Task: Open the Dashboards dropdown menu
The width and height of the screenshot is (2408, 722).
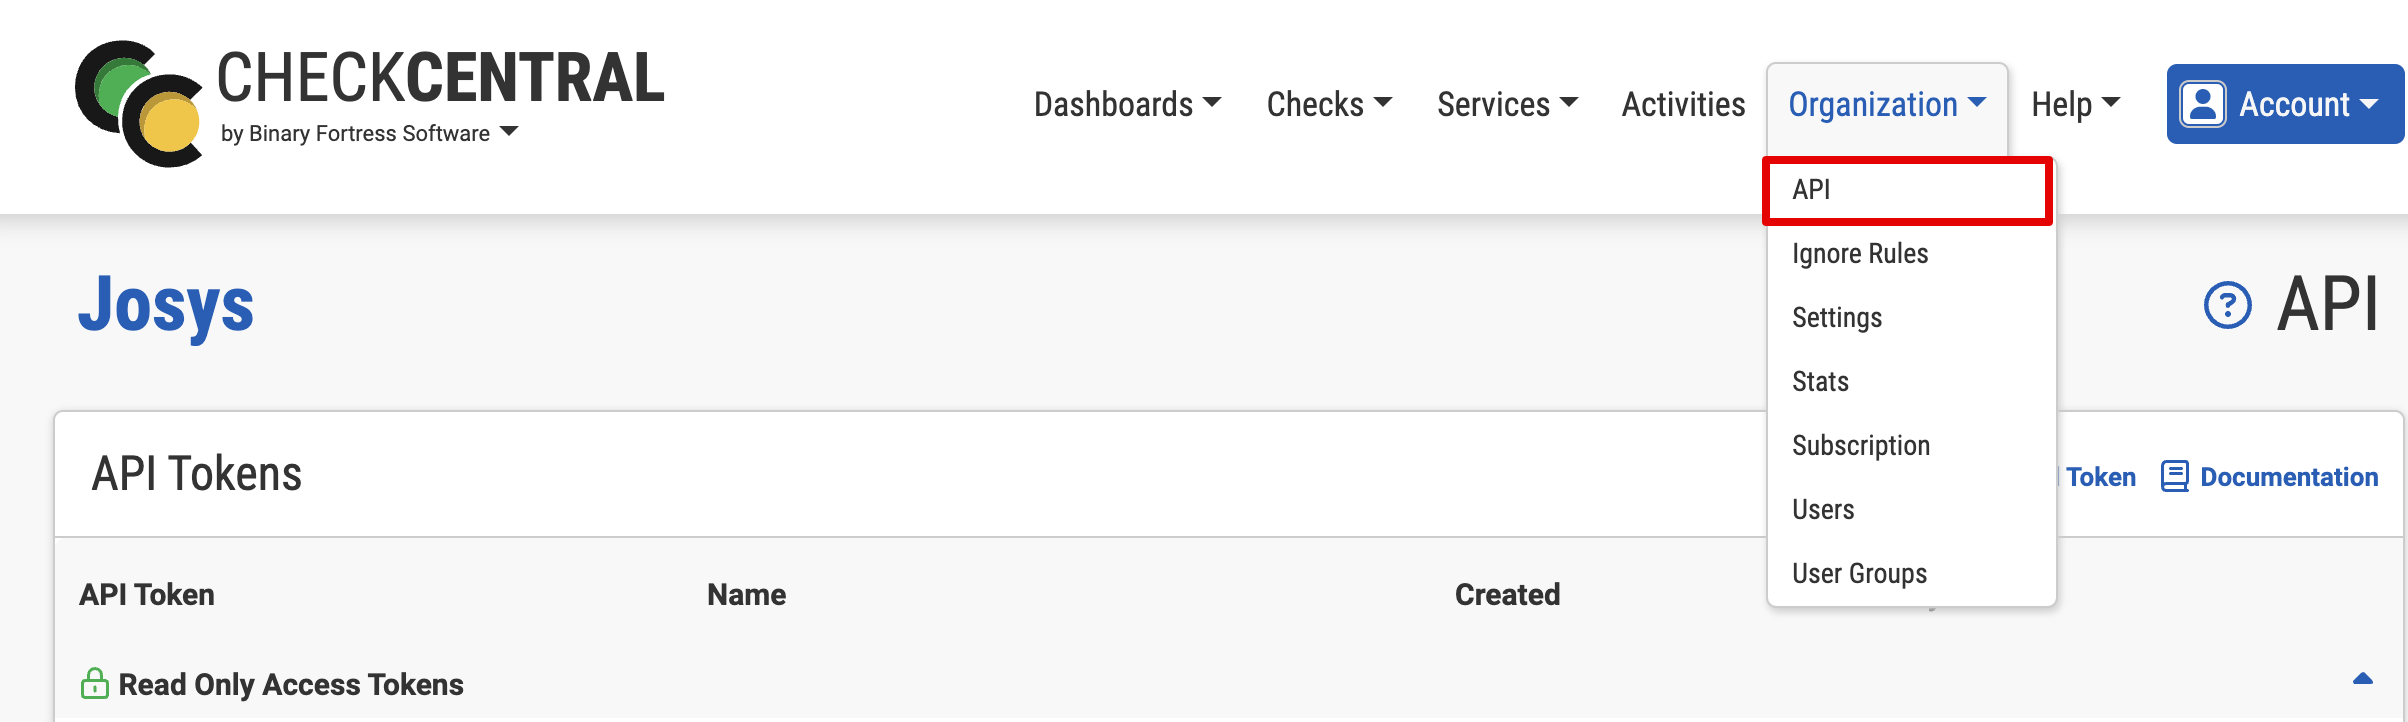Action: click(1127, 104)
